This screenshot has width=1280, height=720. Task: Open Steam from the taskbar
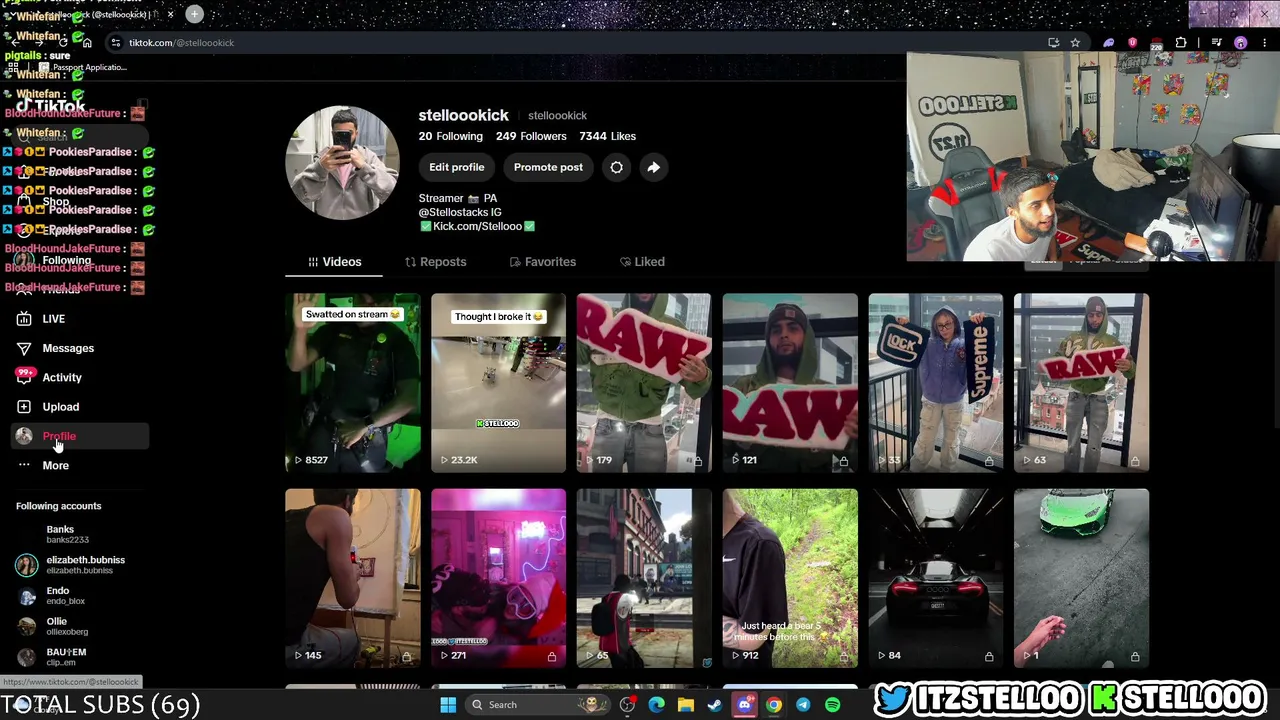coord(715,705)
